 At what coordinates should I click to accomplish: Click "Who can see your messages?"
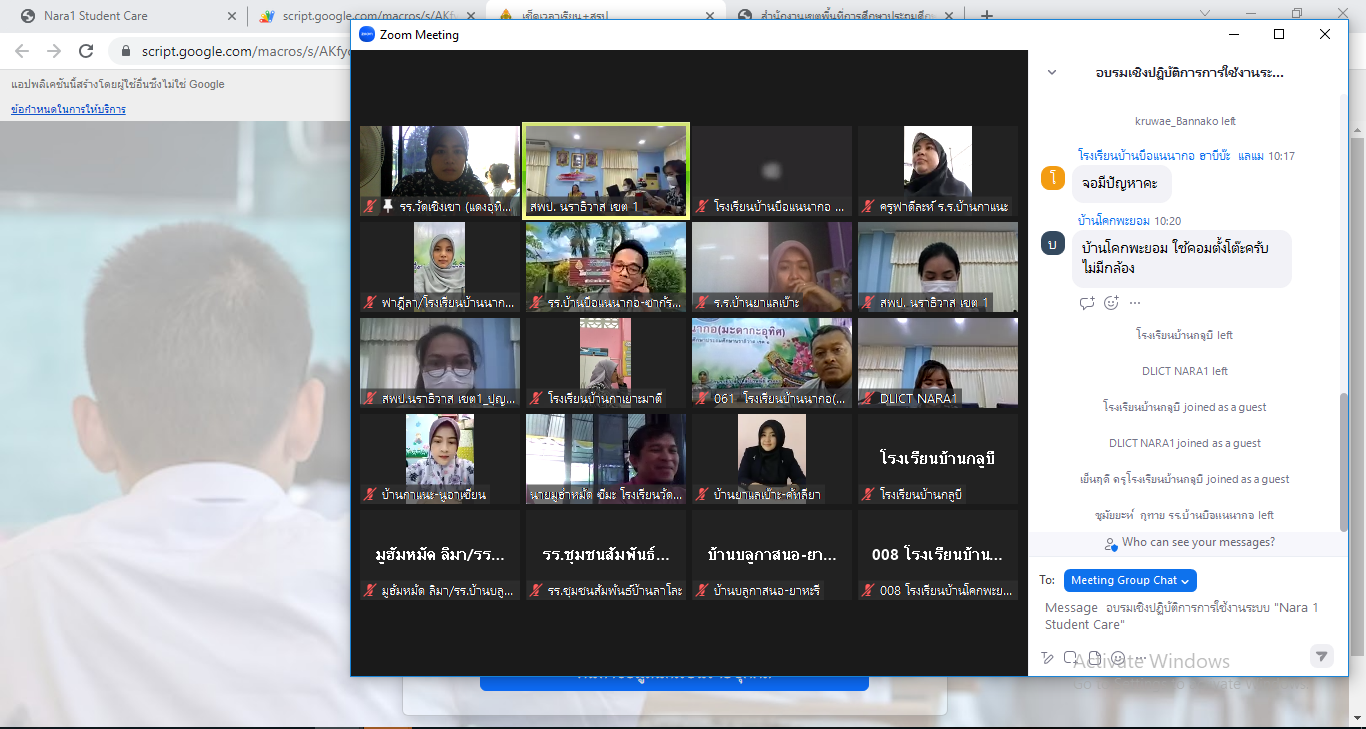pyautogui.click(x=1198, y=543)
